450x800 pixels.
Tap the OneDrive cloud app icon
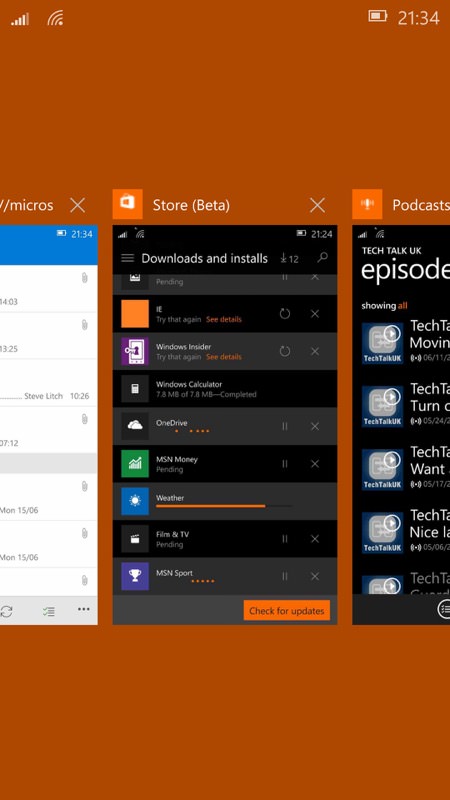point(135,426)
